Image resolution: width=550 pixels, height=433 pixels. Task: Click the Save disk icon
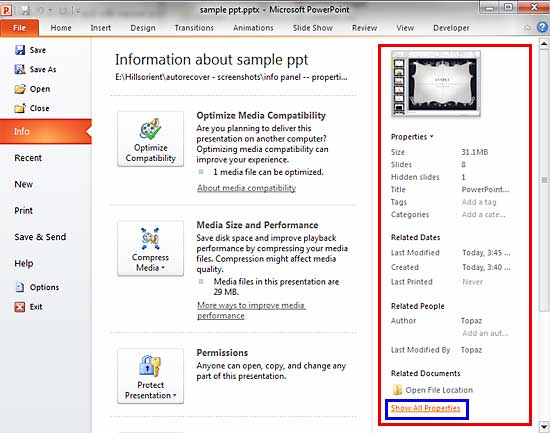tap(20, 50)
